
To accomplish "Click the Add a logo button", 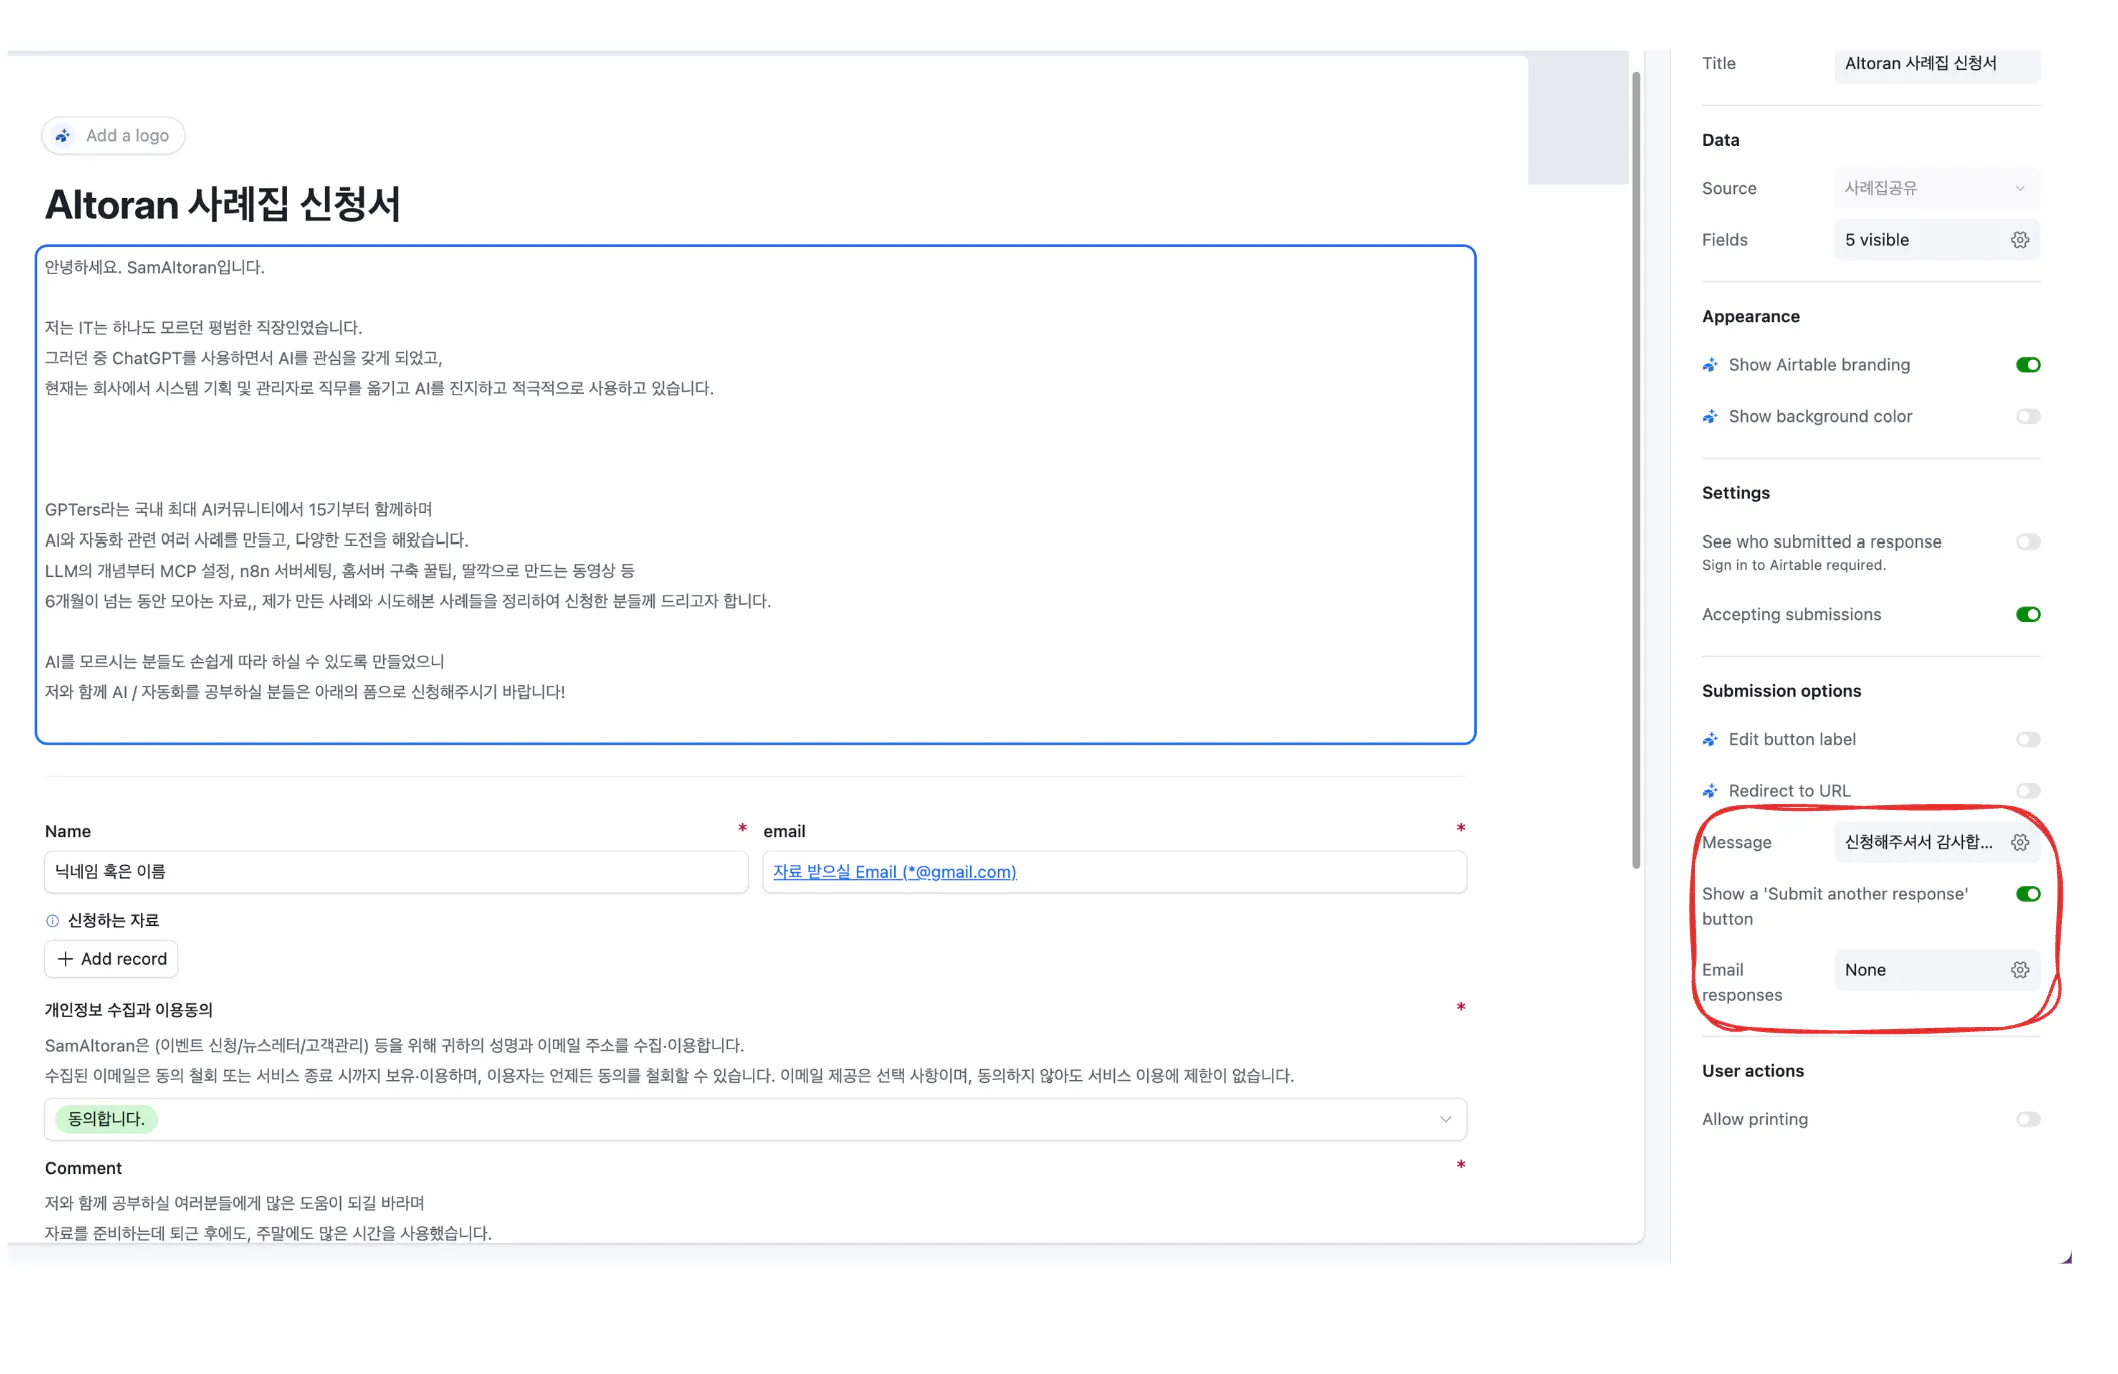I will pos(113,135).
